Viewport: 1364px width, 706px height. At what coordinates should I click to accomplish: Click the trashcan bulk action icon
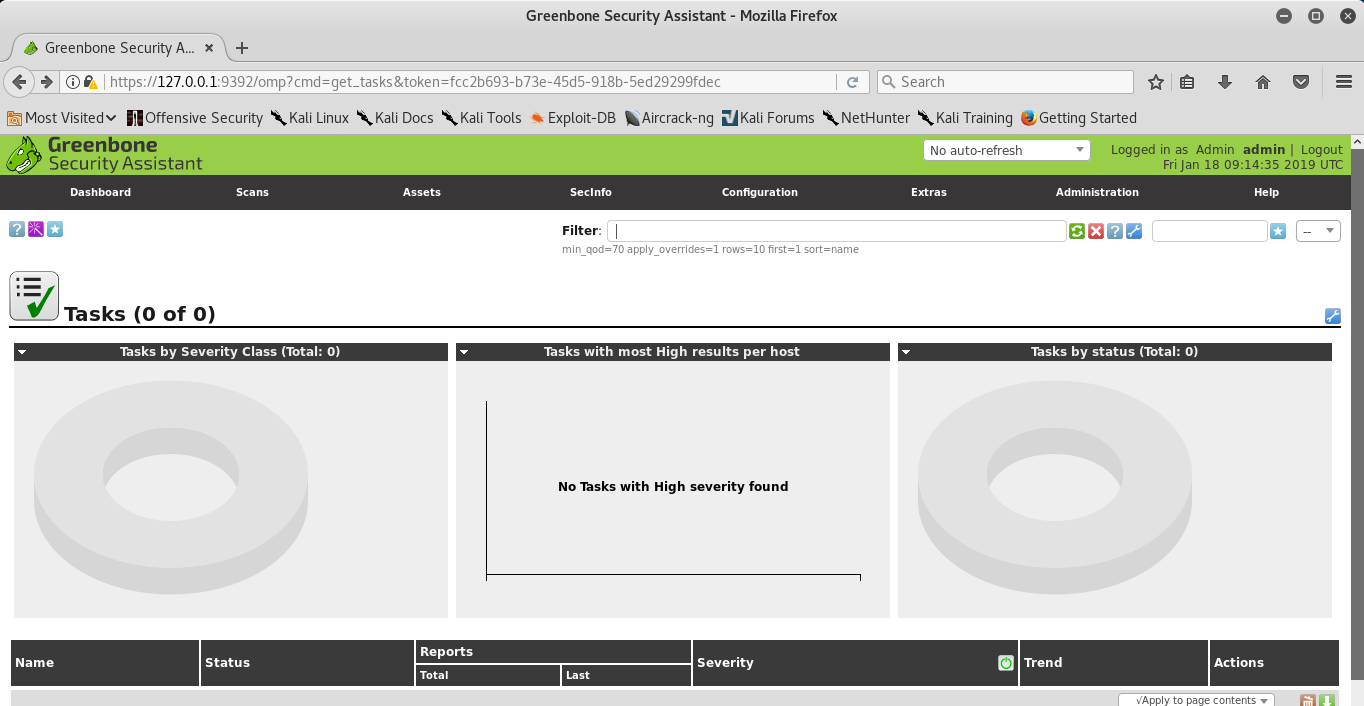(1307, 701)
